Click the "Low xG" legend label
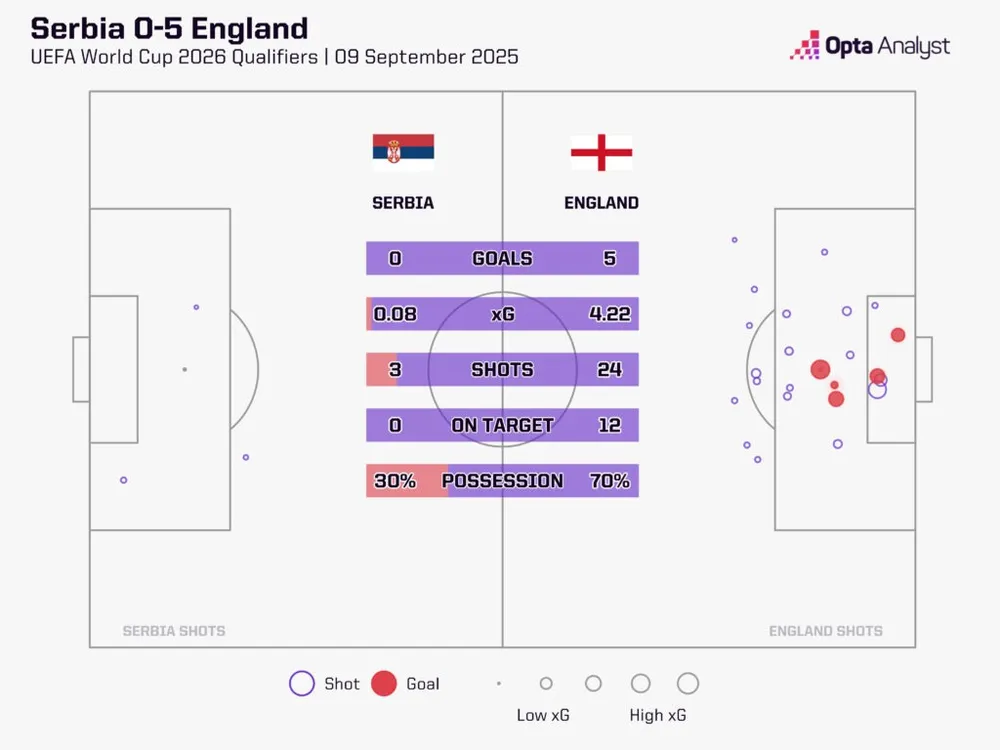 click(x=546, y=715)
